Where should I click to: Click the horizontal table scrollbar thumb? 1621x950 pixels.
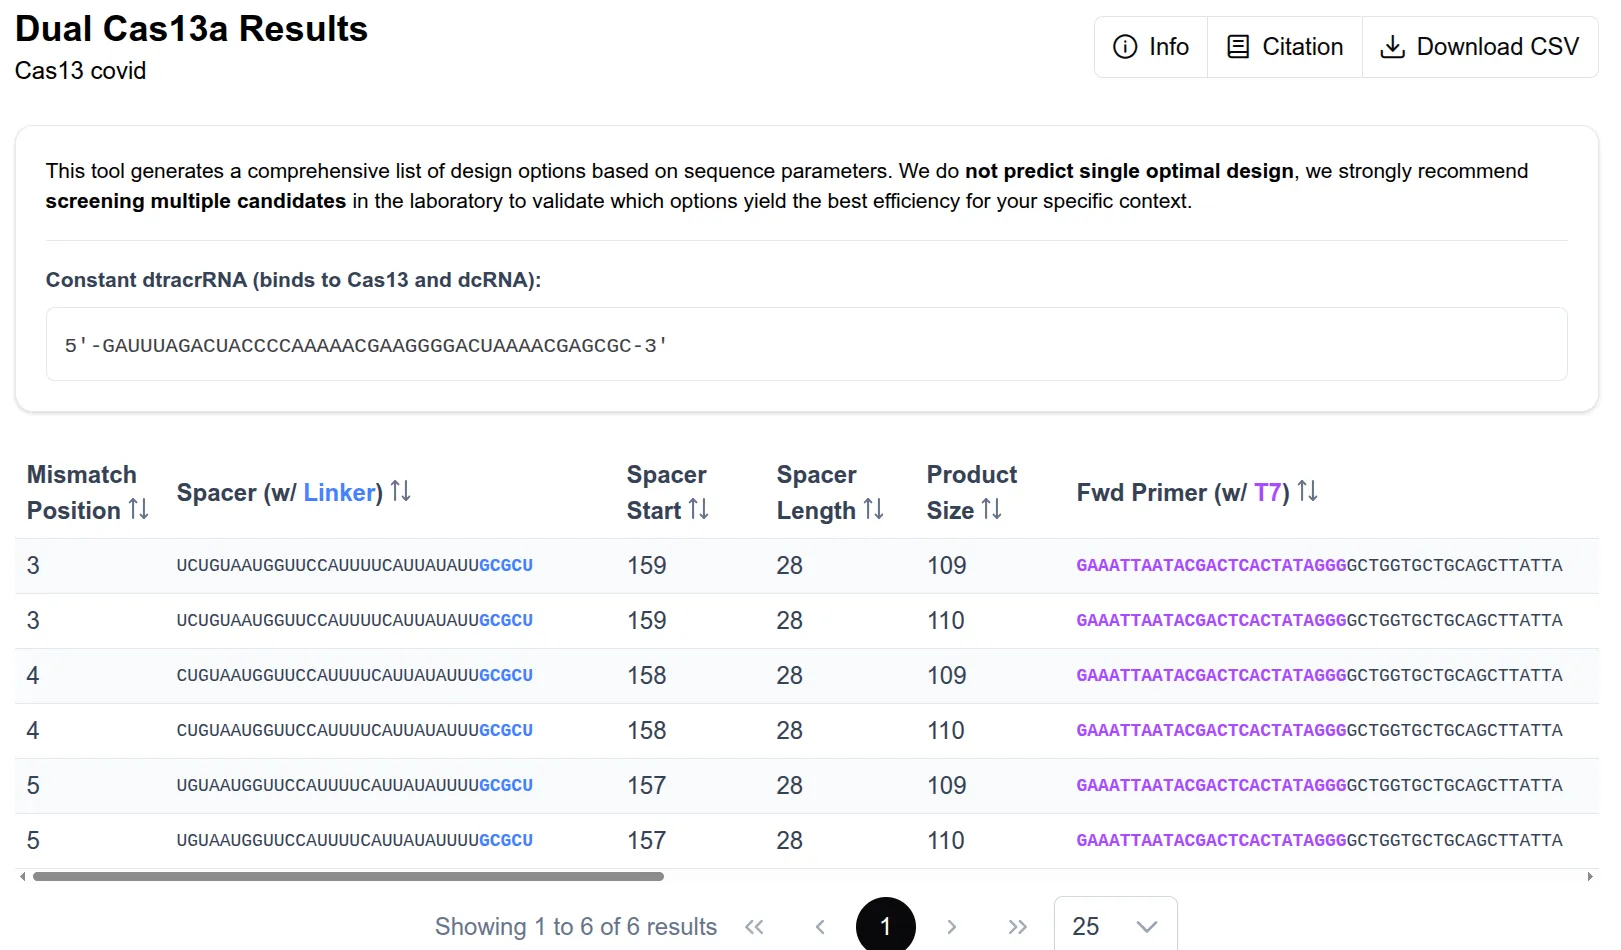click(x=348, y=877)
